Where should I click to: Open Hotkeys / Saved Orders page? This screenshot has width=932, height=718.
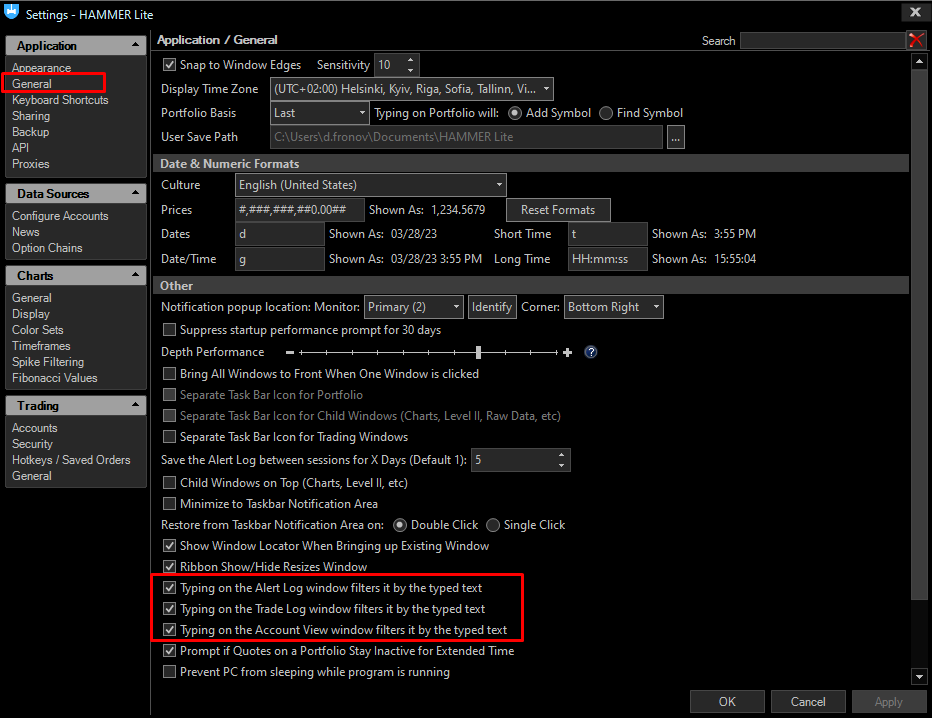[71, 460]
